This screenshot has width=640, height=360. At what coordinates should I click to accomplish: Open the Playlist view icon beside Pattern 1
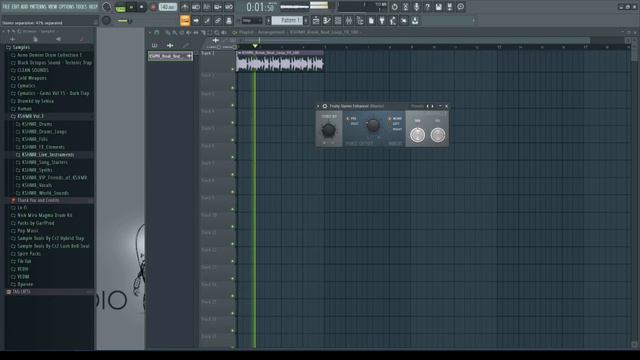pos(316,20)
